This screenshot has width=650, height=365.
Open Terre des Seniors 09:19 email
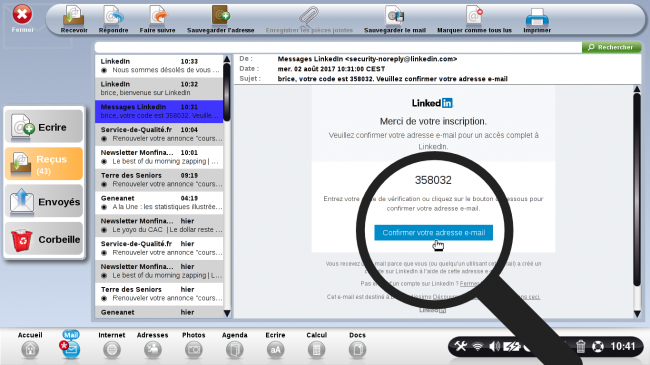click(159, 180)
